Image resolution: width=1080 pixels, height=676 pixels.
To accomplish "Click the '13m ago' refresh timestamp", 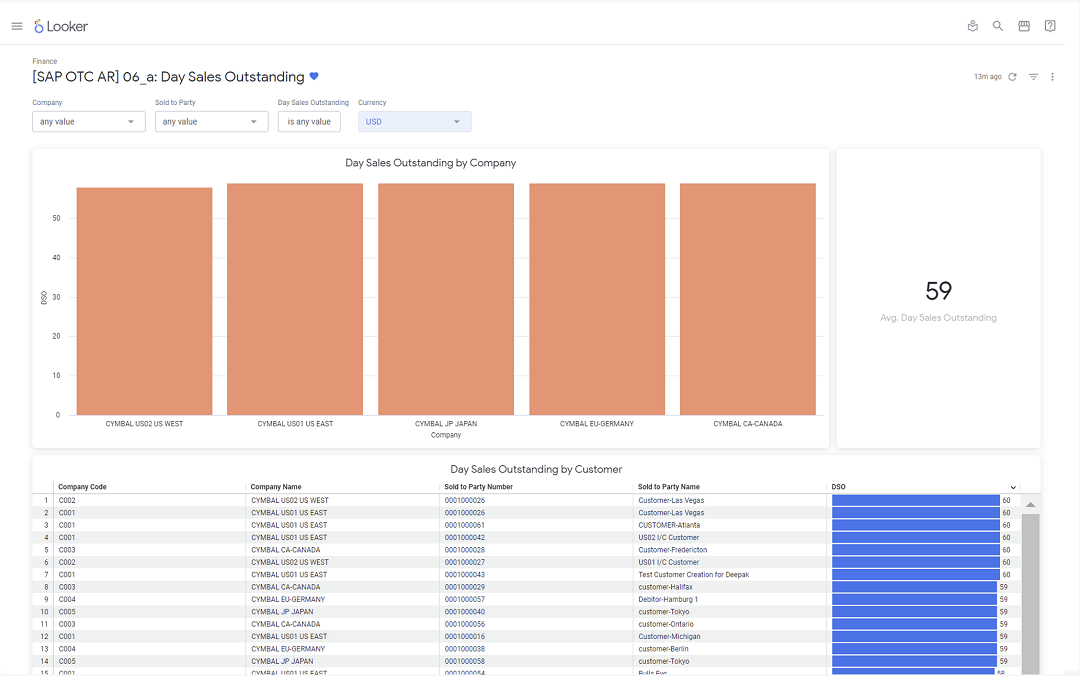I will 988,76.
